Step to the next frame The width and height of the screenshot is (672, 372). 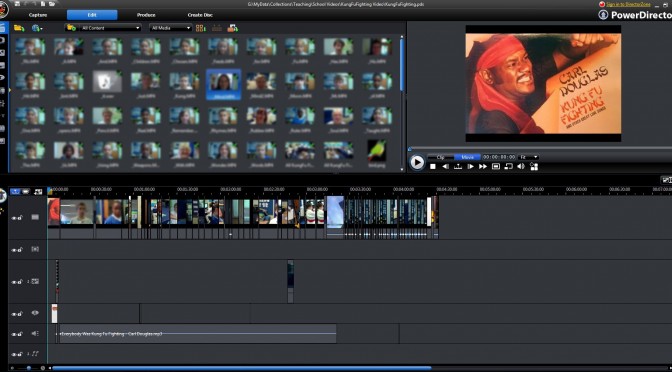(x=471, y=166)
